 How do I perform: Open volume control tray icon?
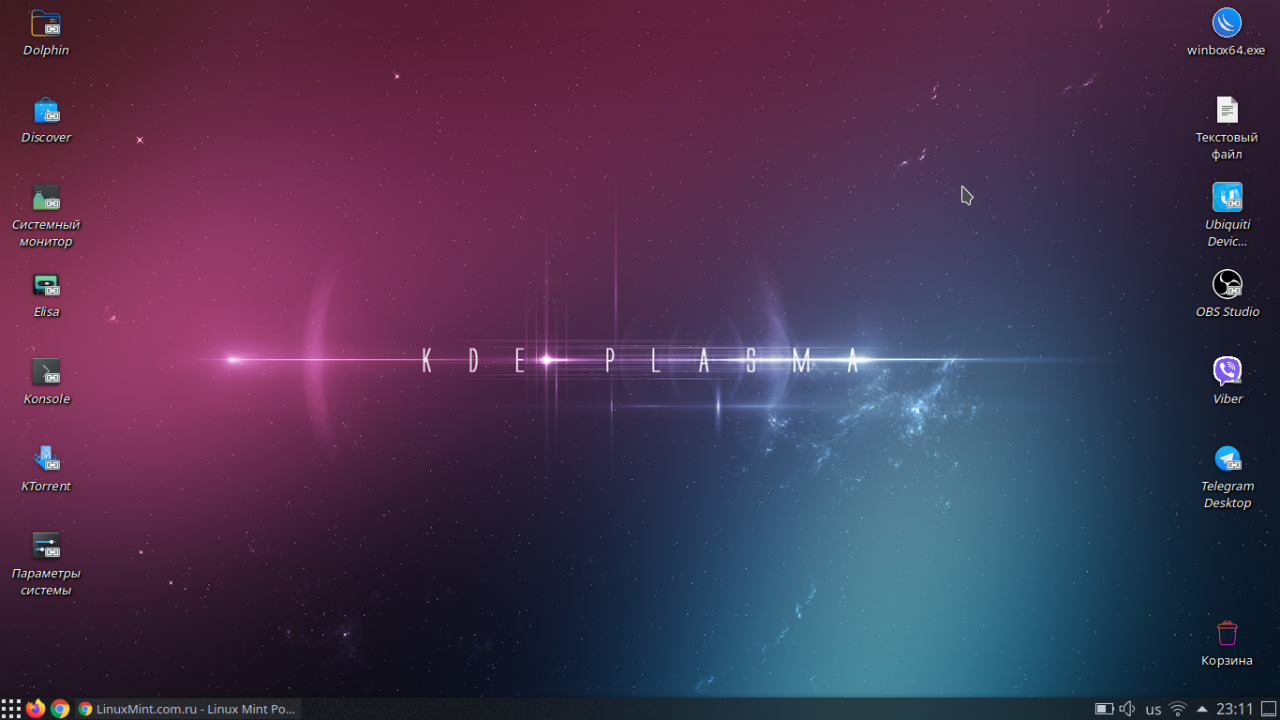pos(1128,709)
